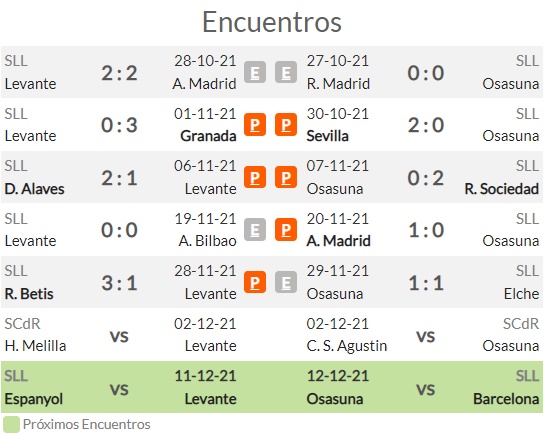Click Levante's loss icon versus R. Betis
544x436 pixels.
pyautogui.click(x=255, y=282)
